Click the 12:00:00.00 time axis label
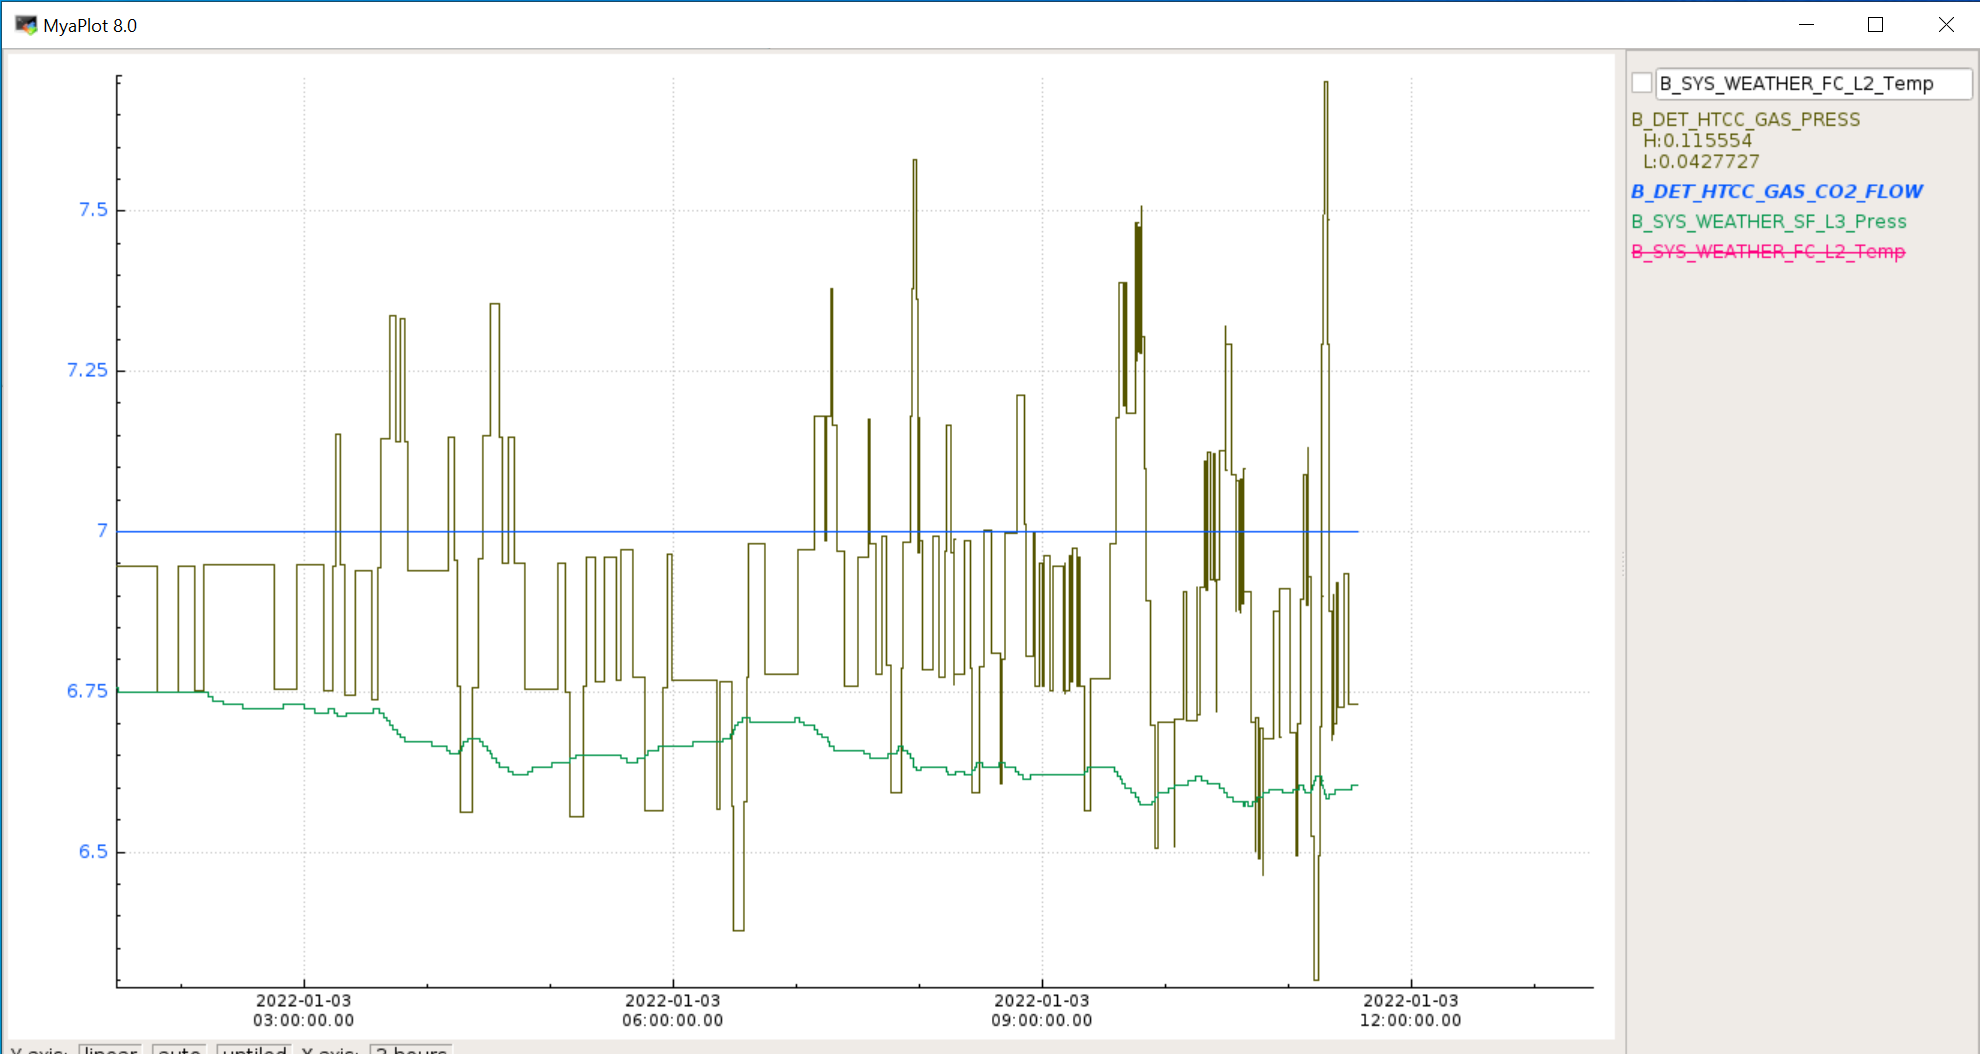Image resolution: width=1980 pixels, height=1054 pixels. click(1411, 1021)
